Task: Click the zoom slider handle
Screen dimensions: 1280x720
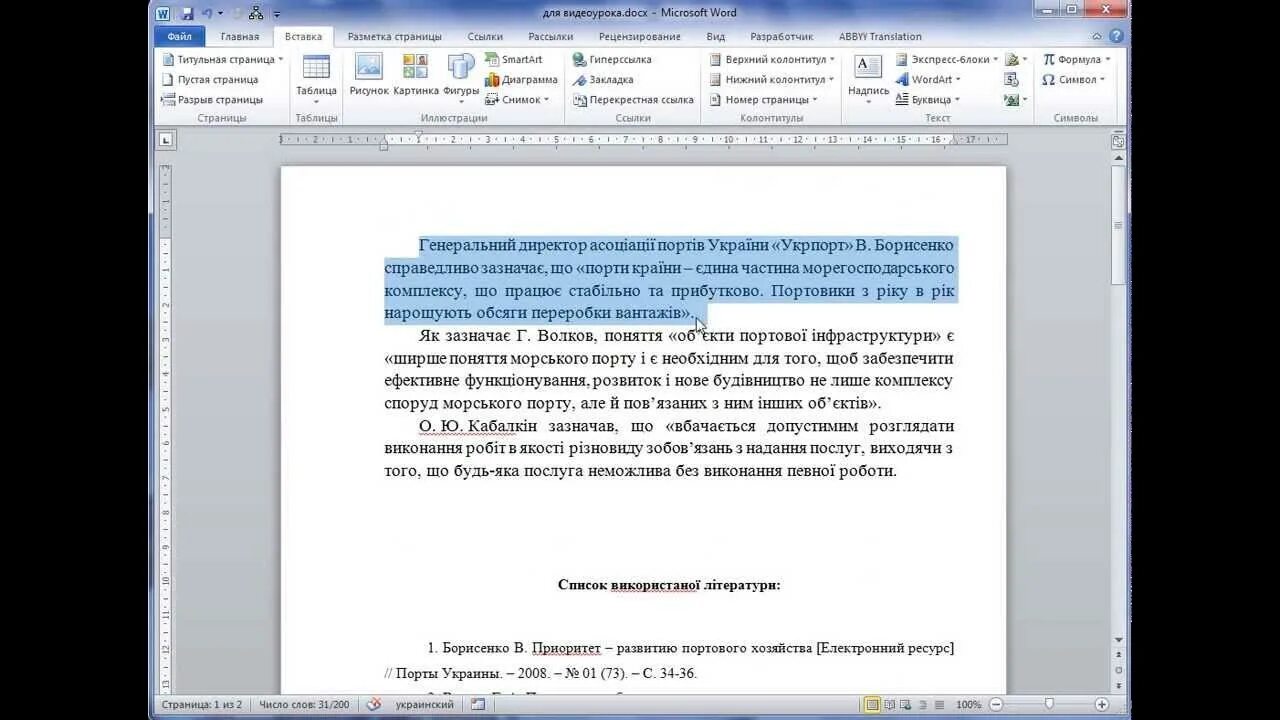Action: click(1049, 704)
